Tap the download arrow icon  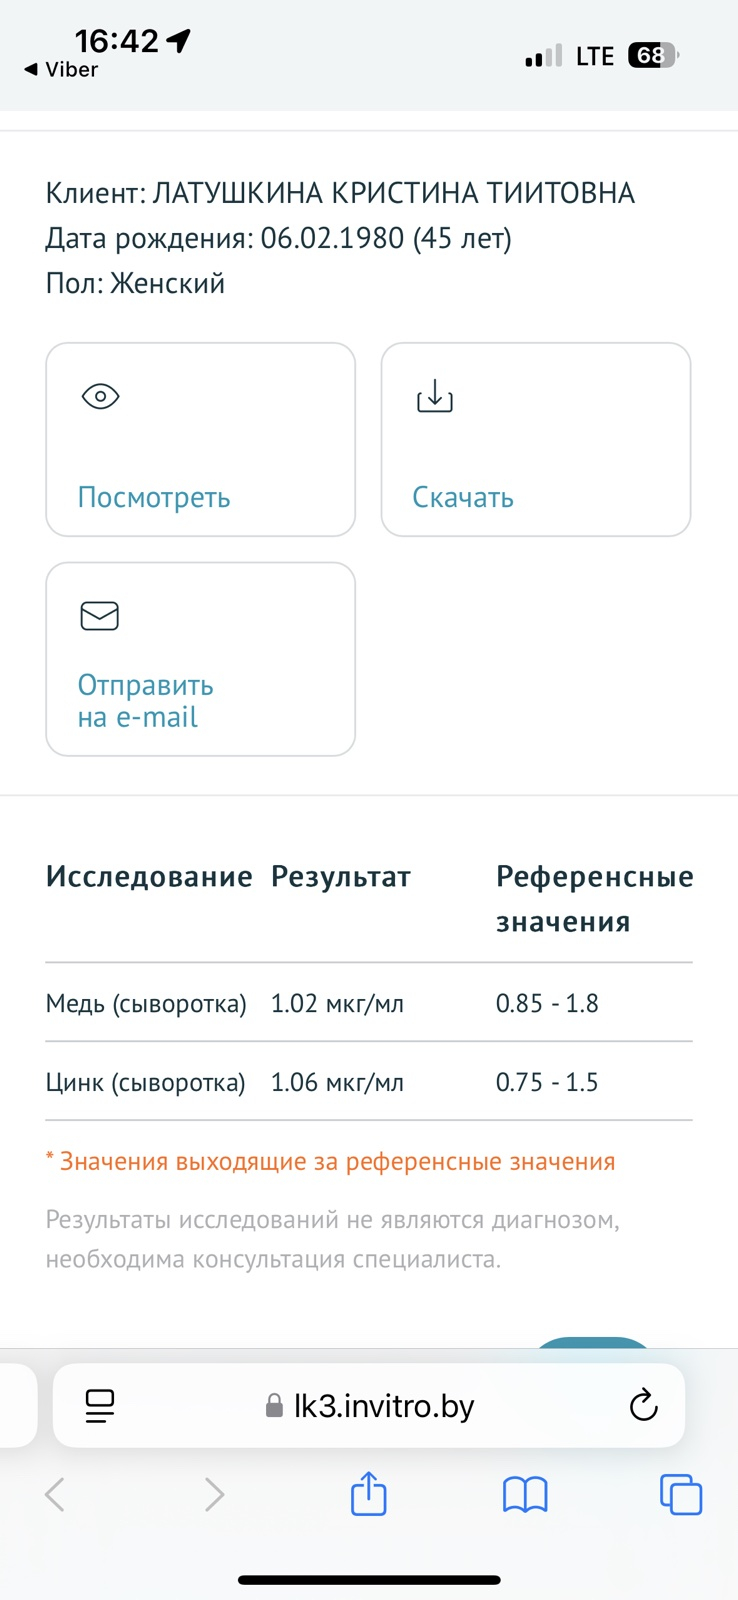pos(435,397)
